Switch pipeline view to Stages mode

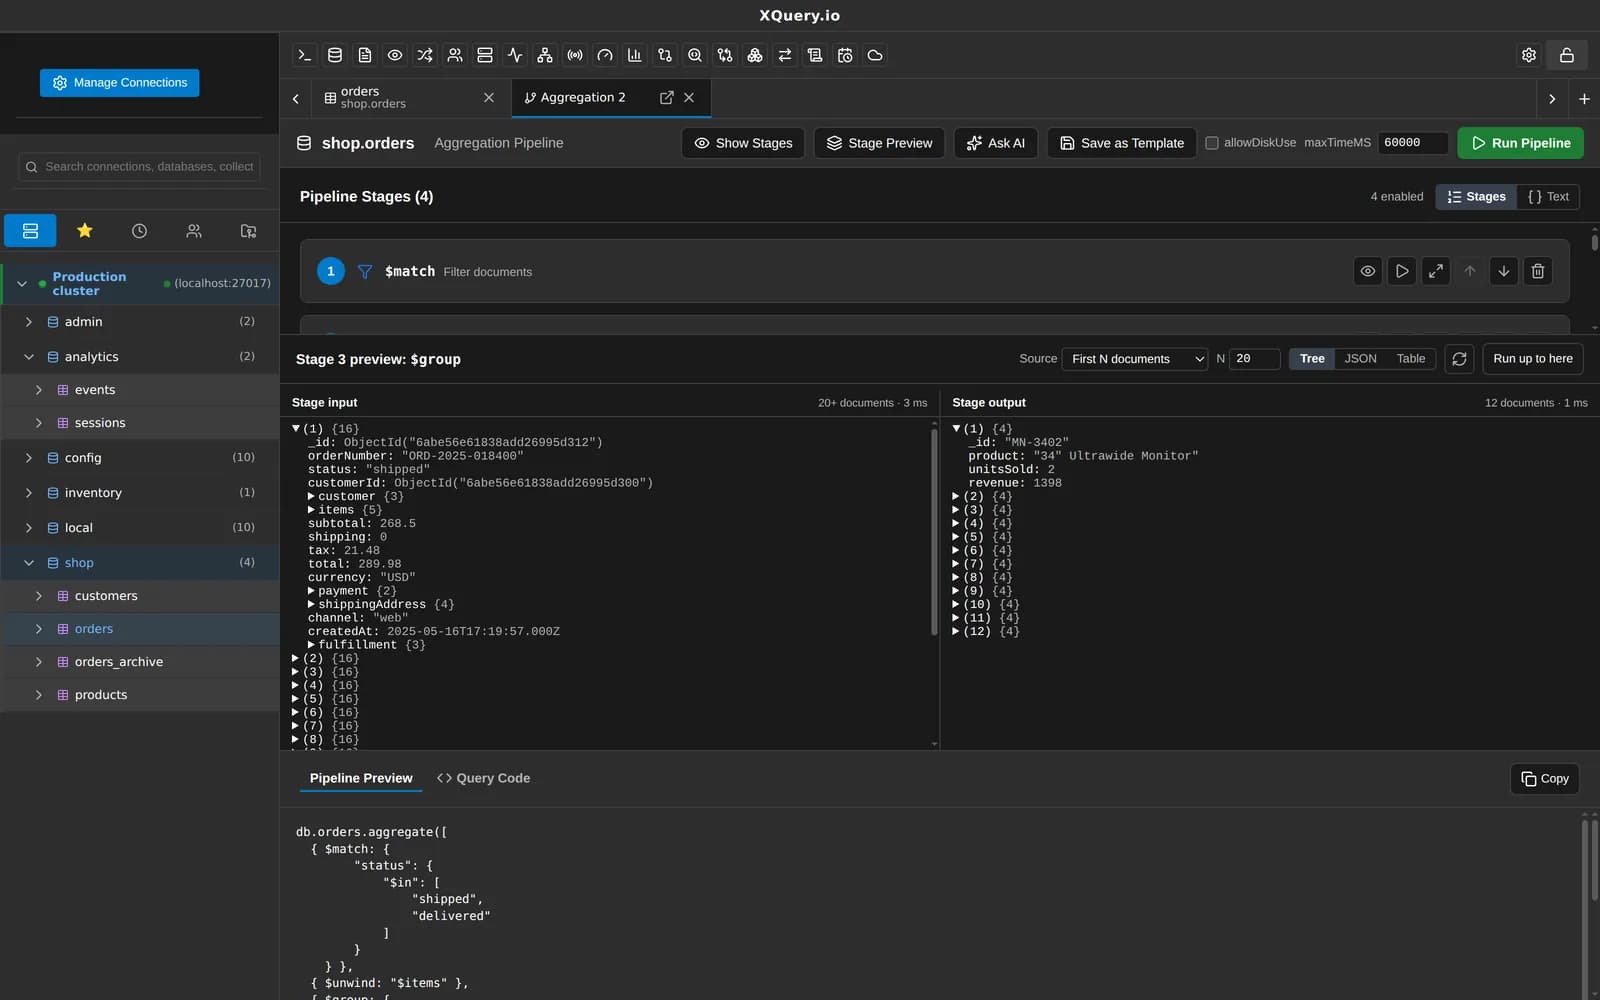click(x=1476, y=197)
